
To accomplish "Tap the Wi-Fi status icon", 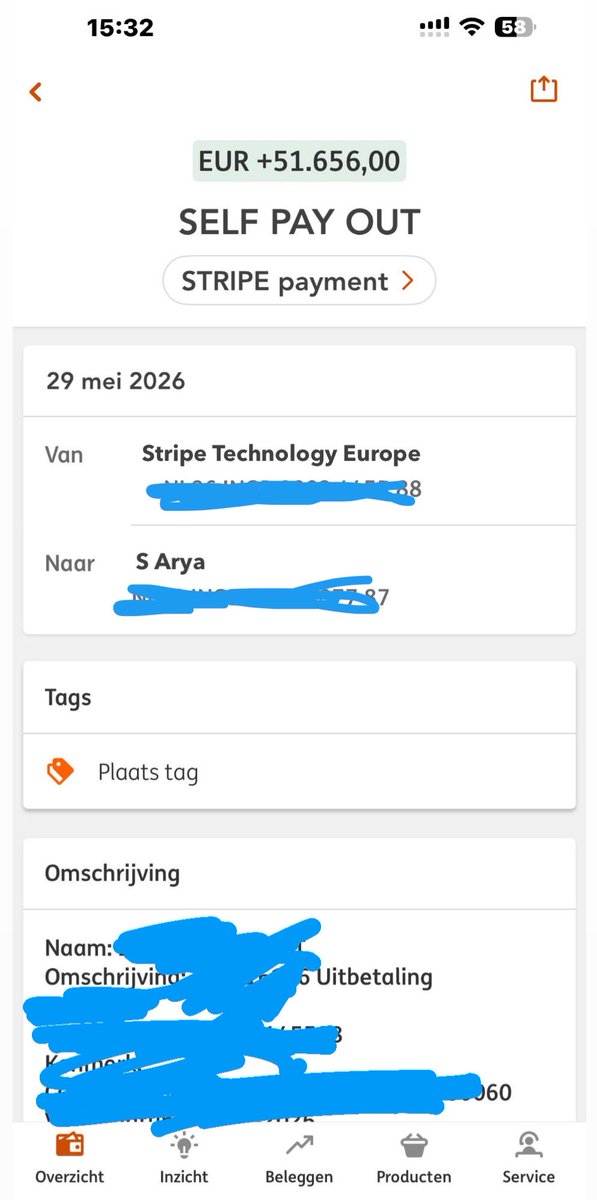I will click(x=470, y=29).
